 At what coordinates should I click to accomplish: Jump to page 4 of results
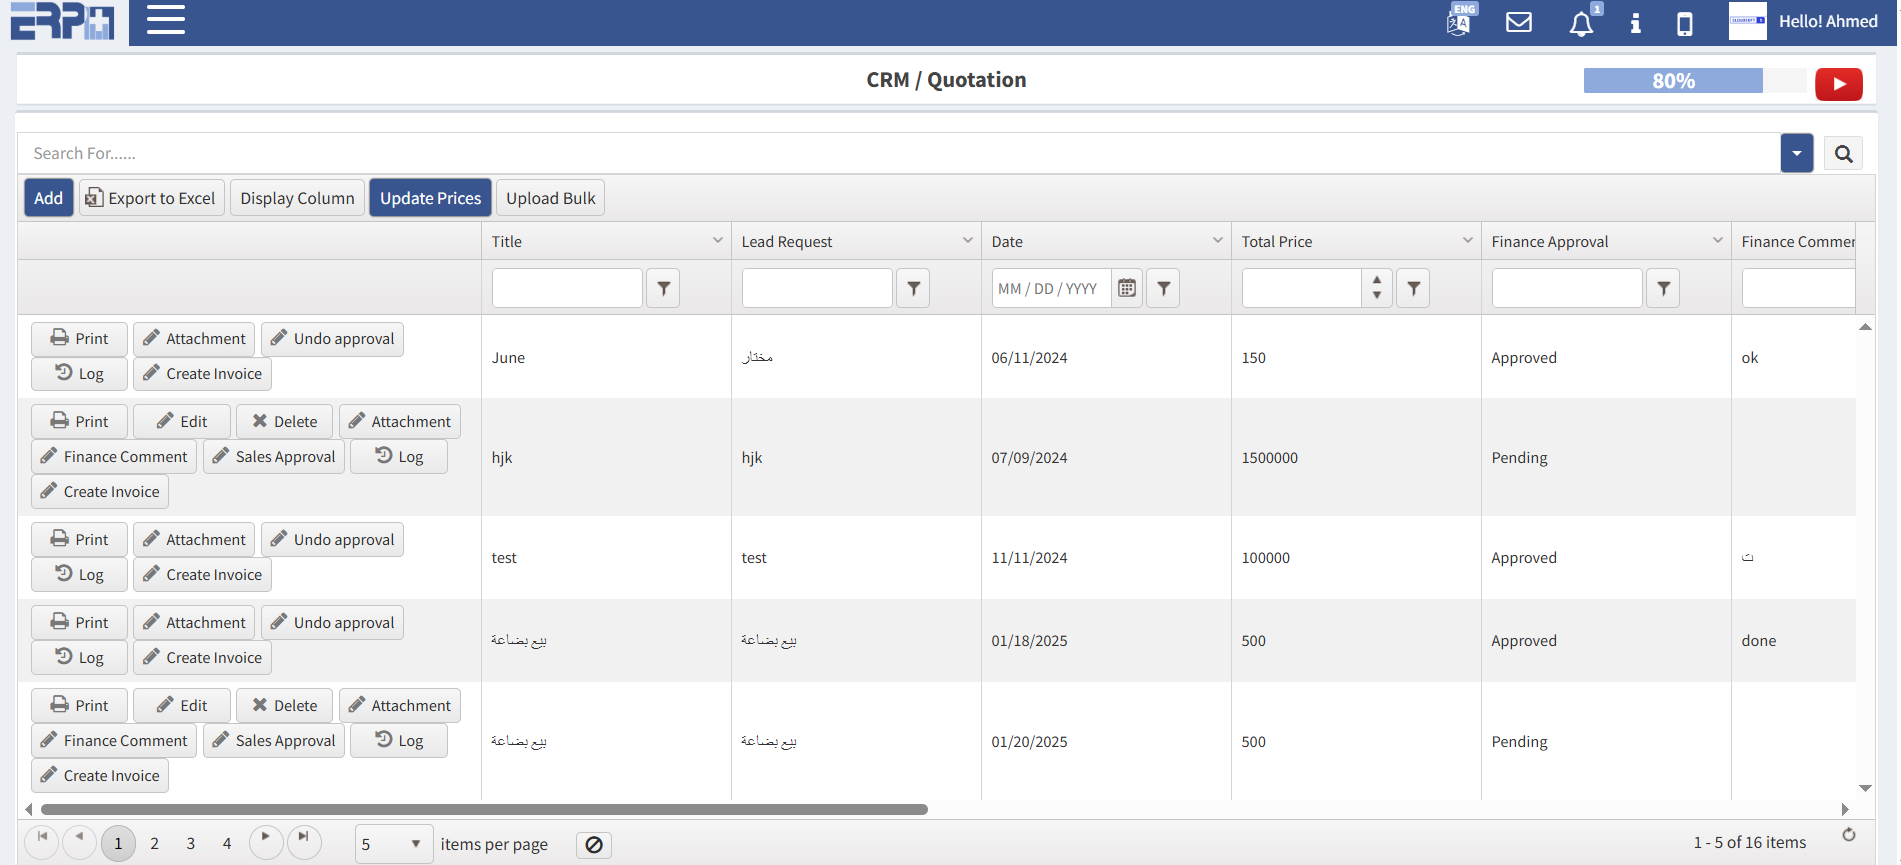pyautogui.click(x=227, y=843)
